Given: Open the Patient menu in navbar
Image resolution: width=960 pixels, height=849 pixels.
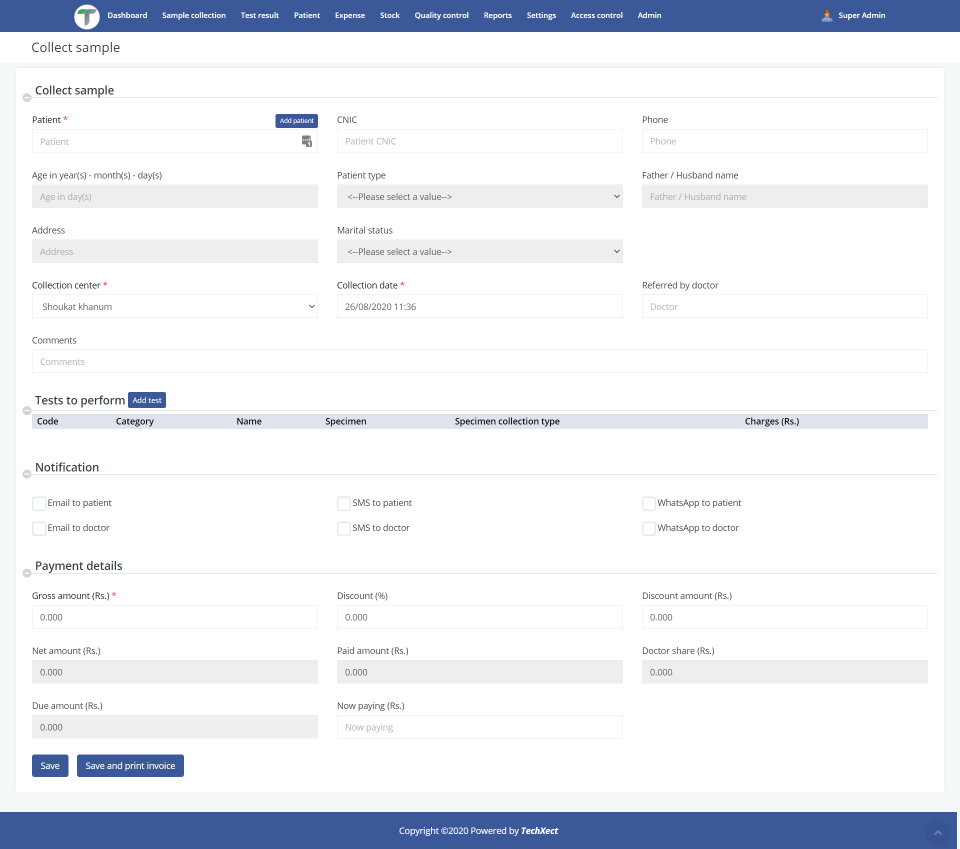Looking at the screenshot, I should coord(307,15).
